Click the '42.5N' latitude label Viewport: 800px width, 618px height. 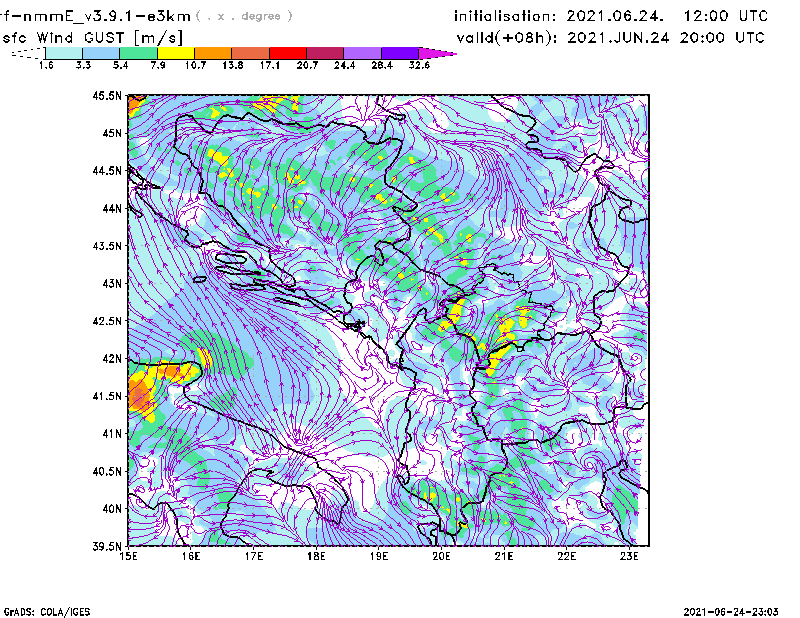click(107, 321)
